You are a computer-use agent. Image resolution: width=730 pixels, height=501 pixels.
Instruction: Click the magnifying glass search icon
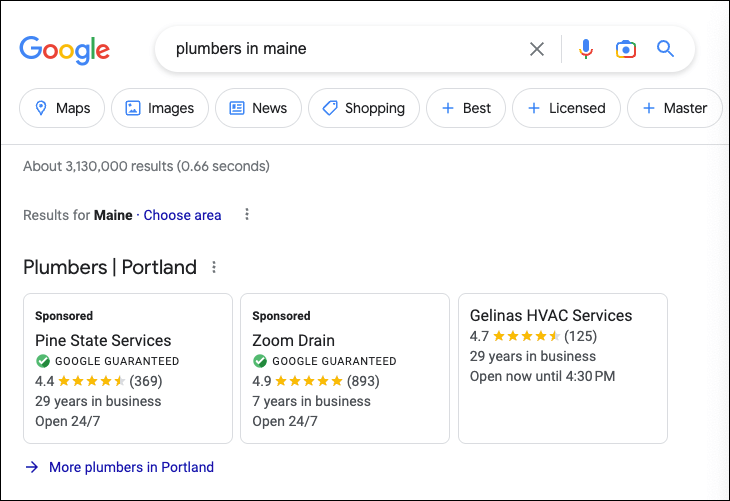tap(665, 48)
